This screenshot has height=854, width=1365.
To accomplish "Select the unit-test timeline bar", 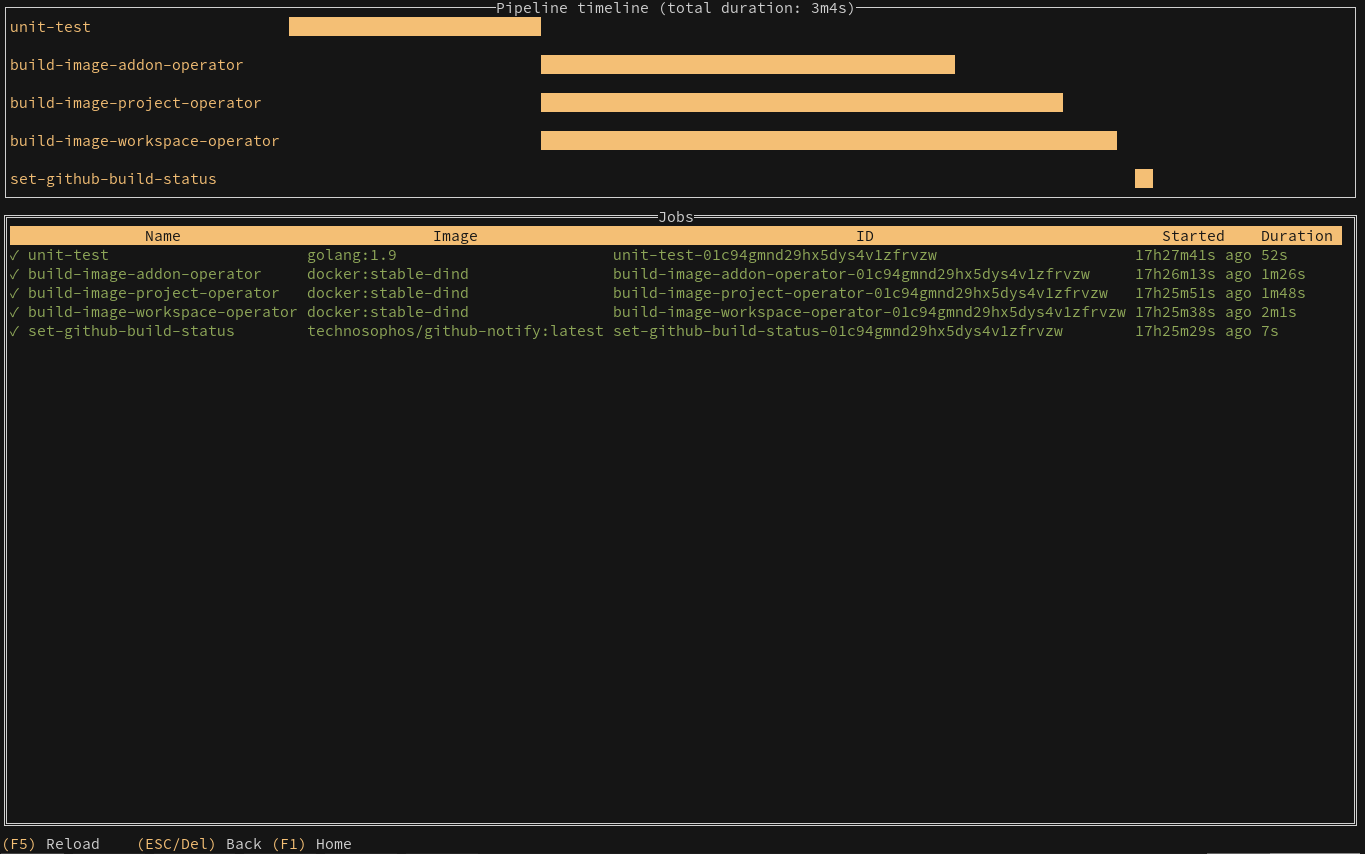I will click(x=415, y=27).
